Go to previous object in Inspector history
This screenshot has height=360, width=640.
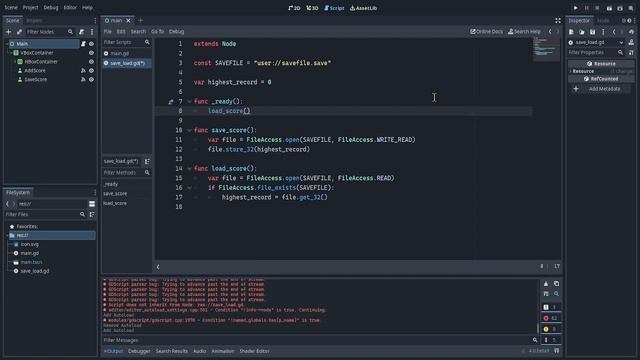click(x=614, y=32)
